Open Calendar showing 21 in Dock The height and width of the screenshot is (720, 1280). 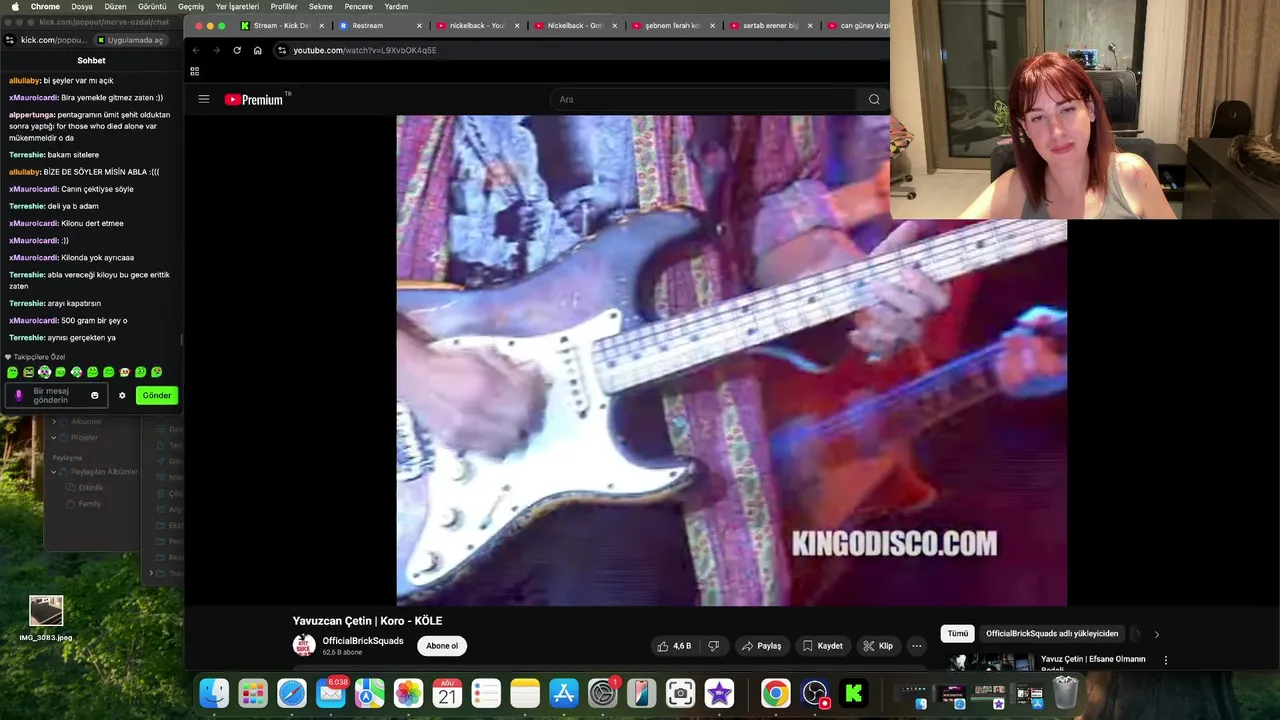tap(447, 693)
